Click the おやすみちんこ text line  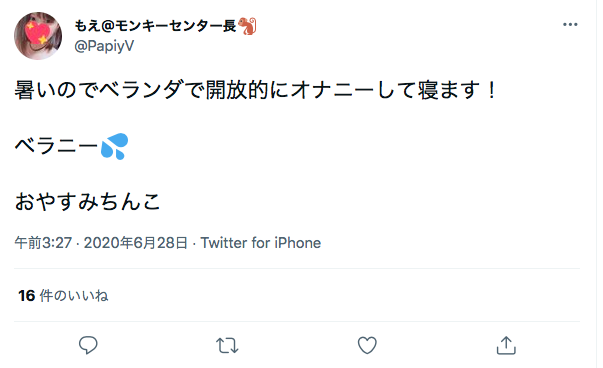click(x=88, y=202)
